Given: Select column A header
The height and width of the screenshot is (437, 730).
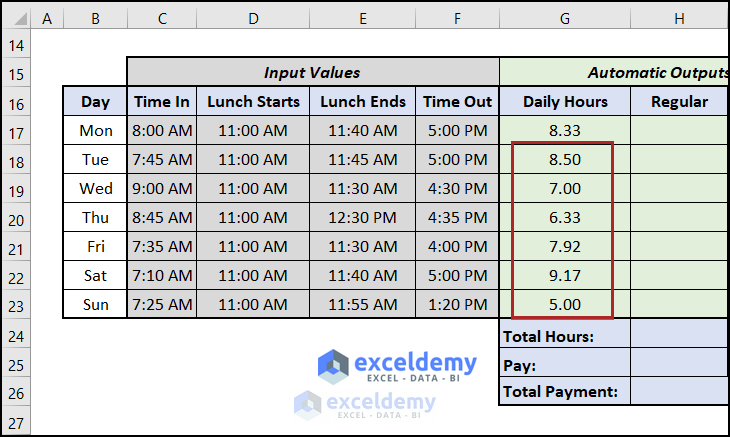Looking at the screenshot, I should click(x=47, y=19).
